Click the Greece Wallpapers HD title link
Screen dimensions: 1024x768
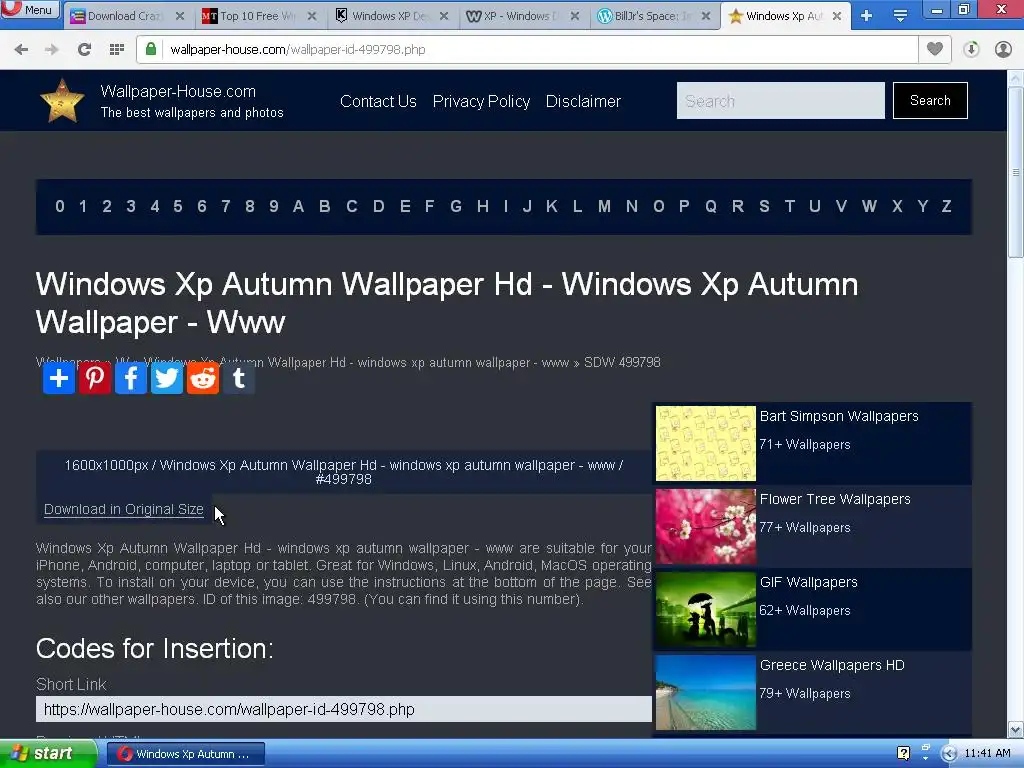click(x=832, y=665)
